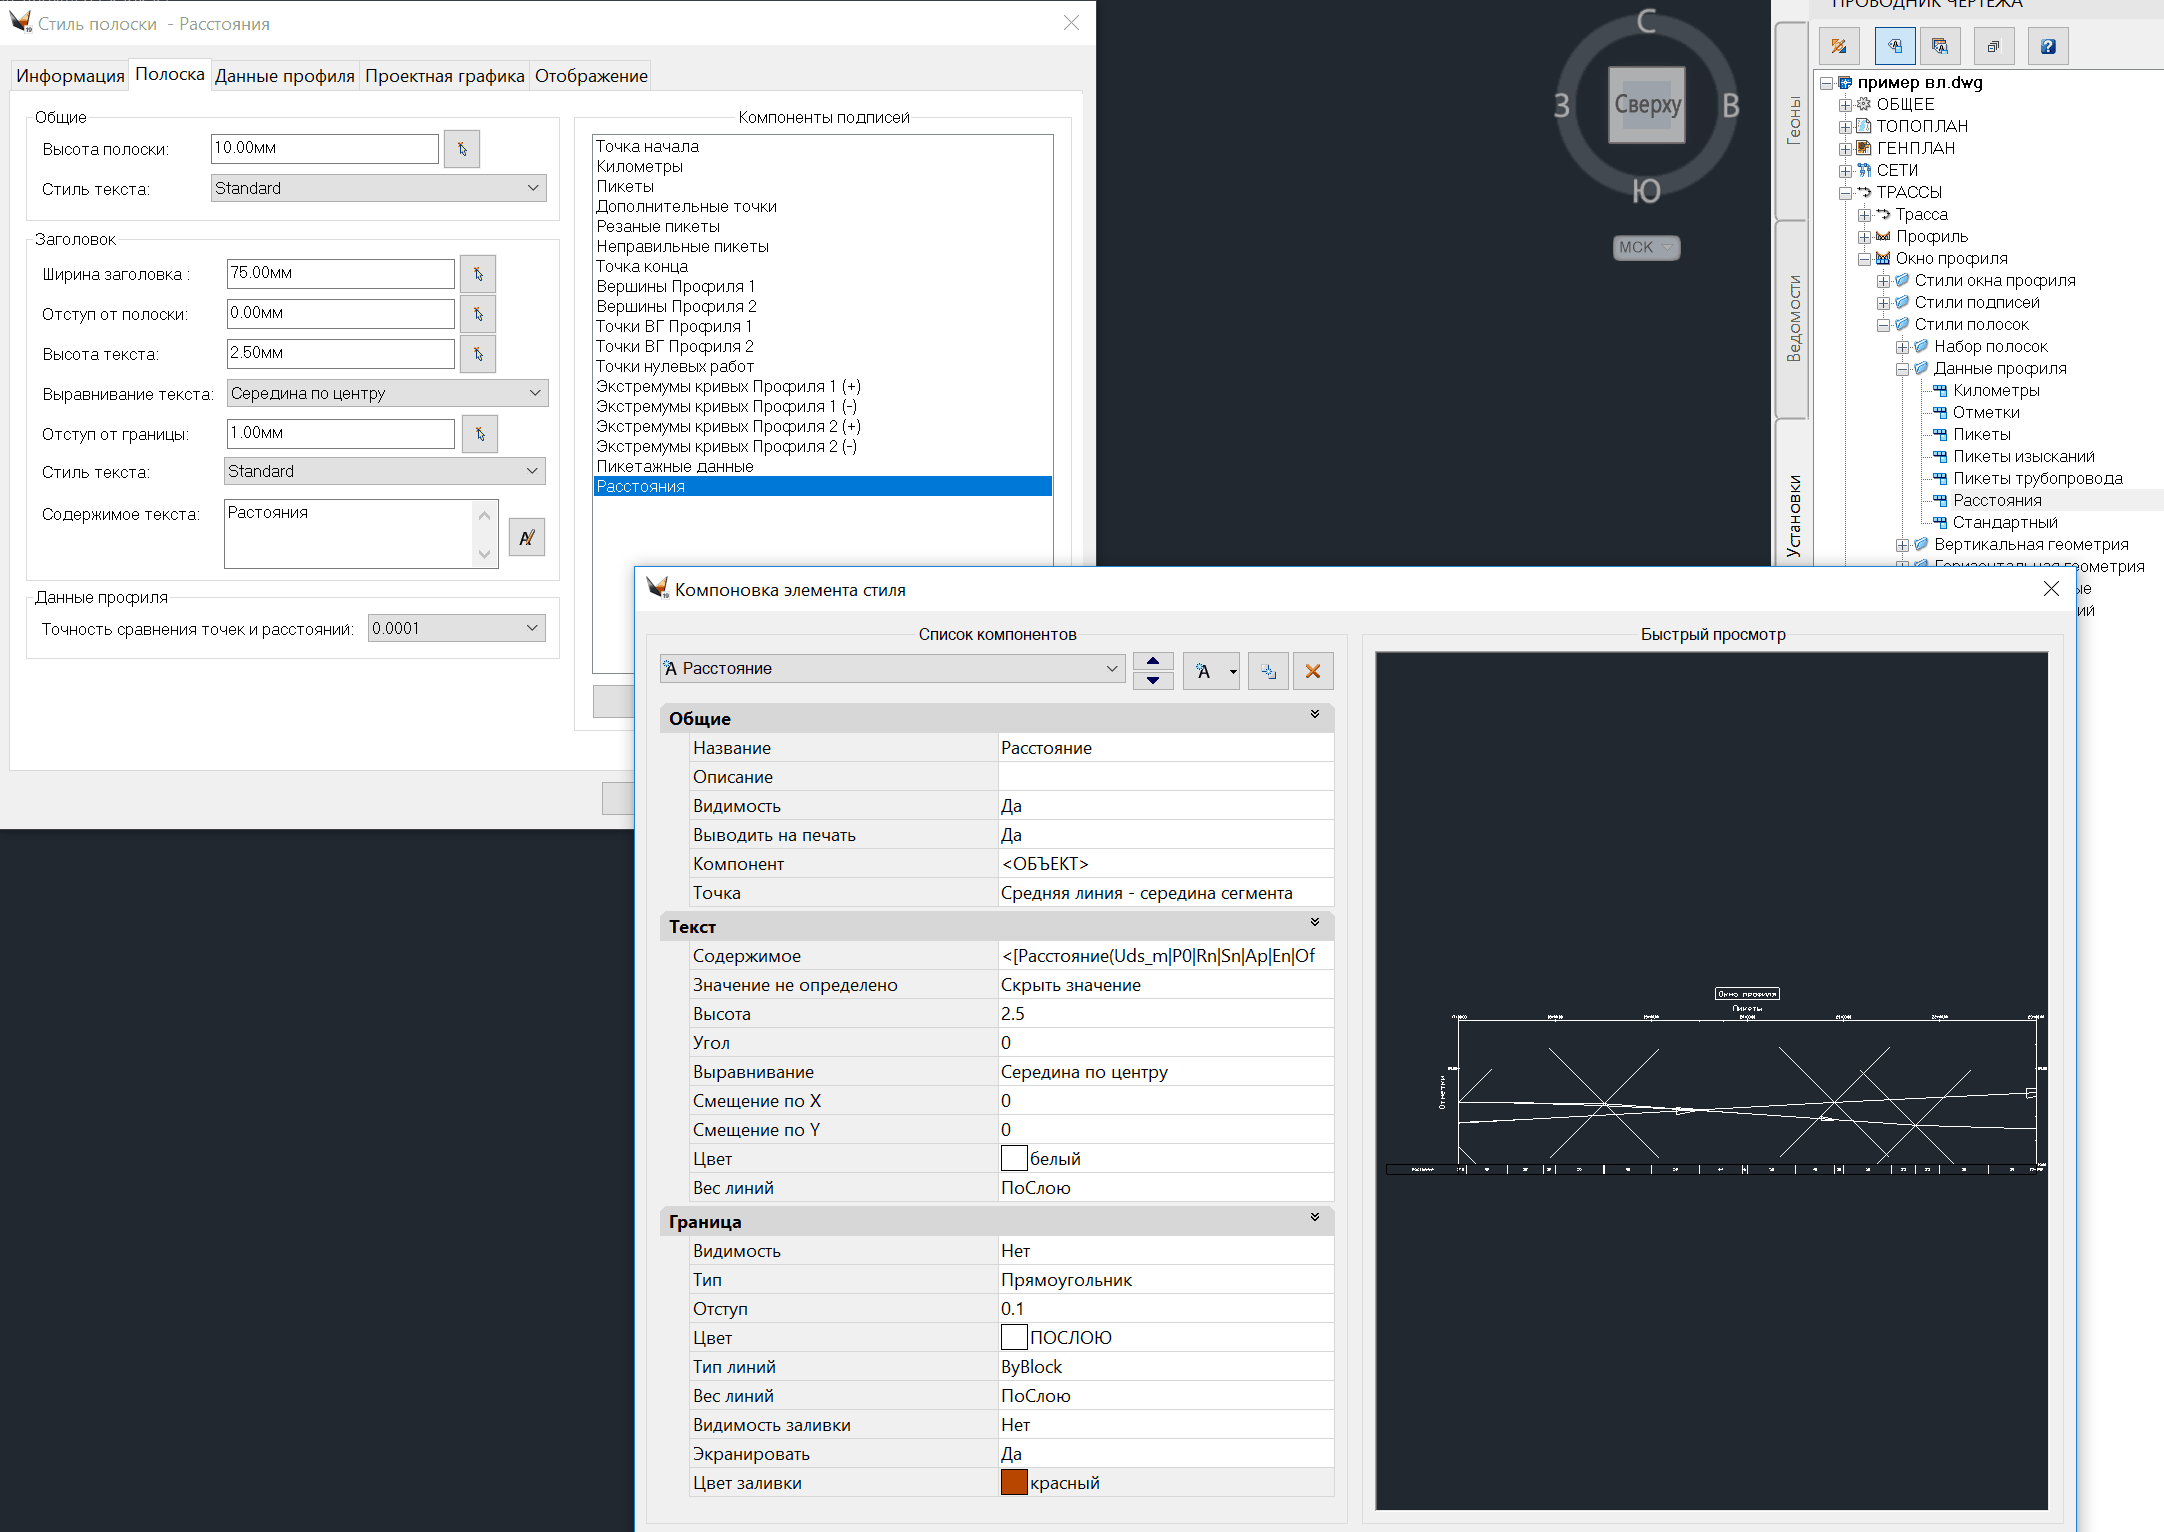
Task: Open text content editor icon beside Содержимое текста
Action: point(526,538)
